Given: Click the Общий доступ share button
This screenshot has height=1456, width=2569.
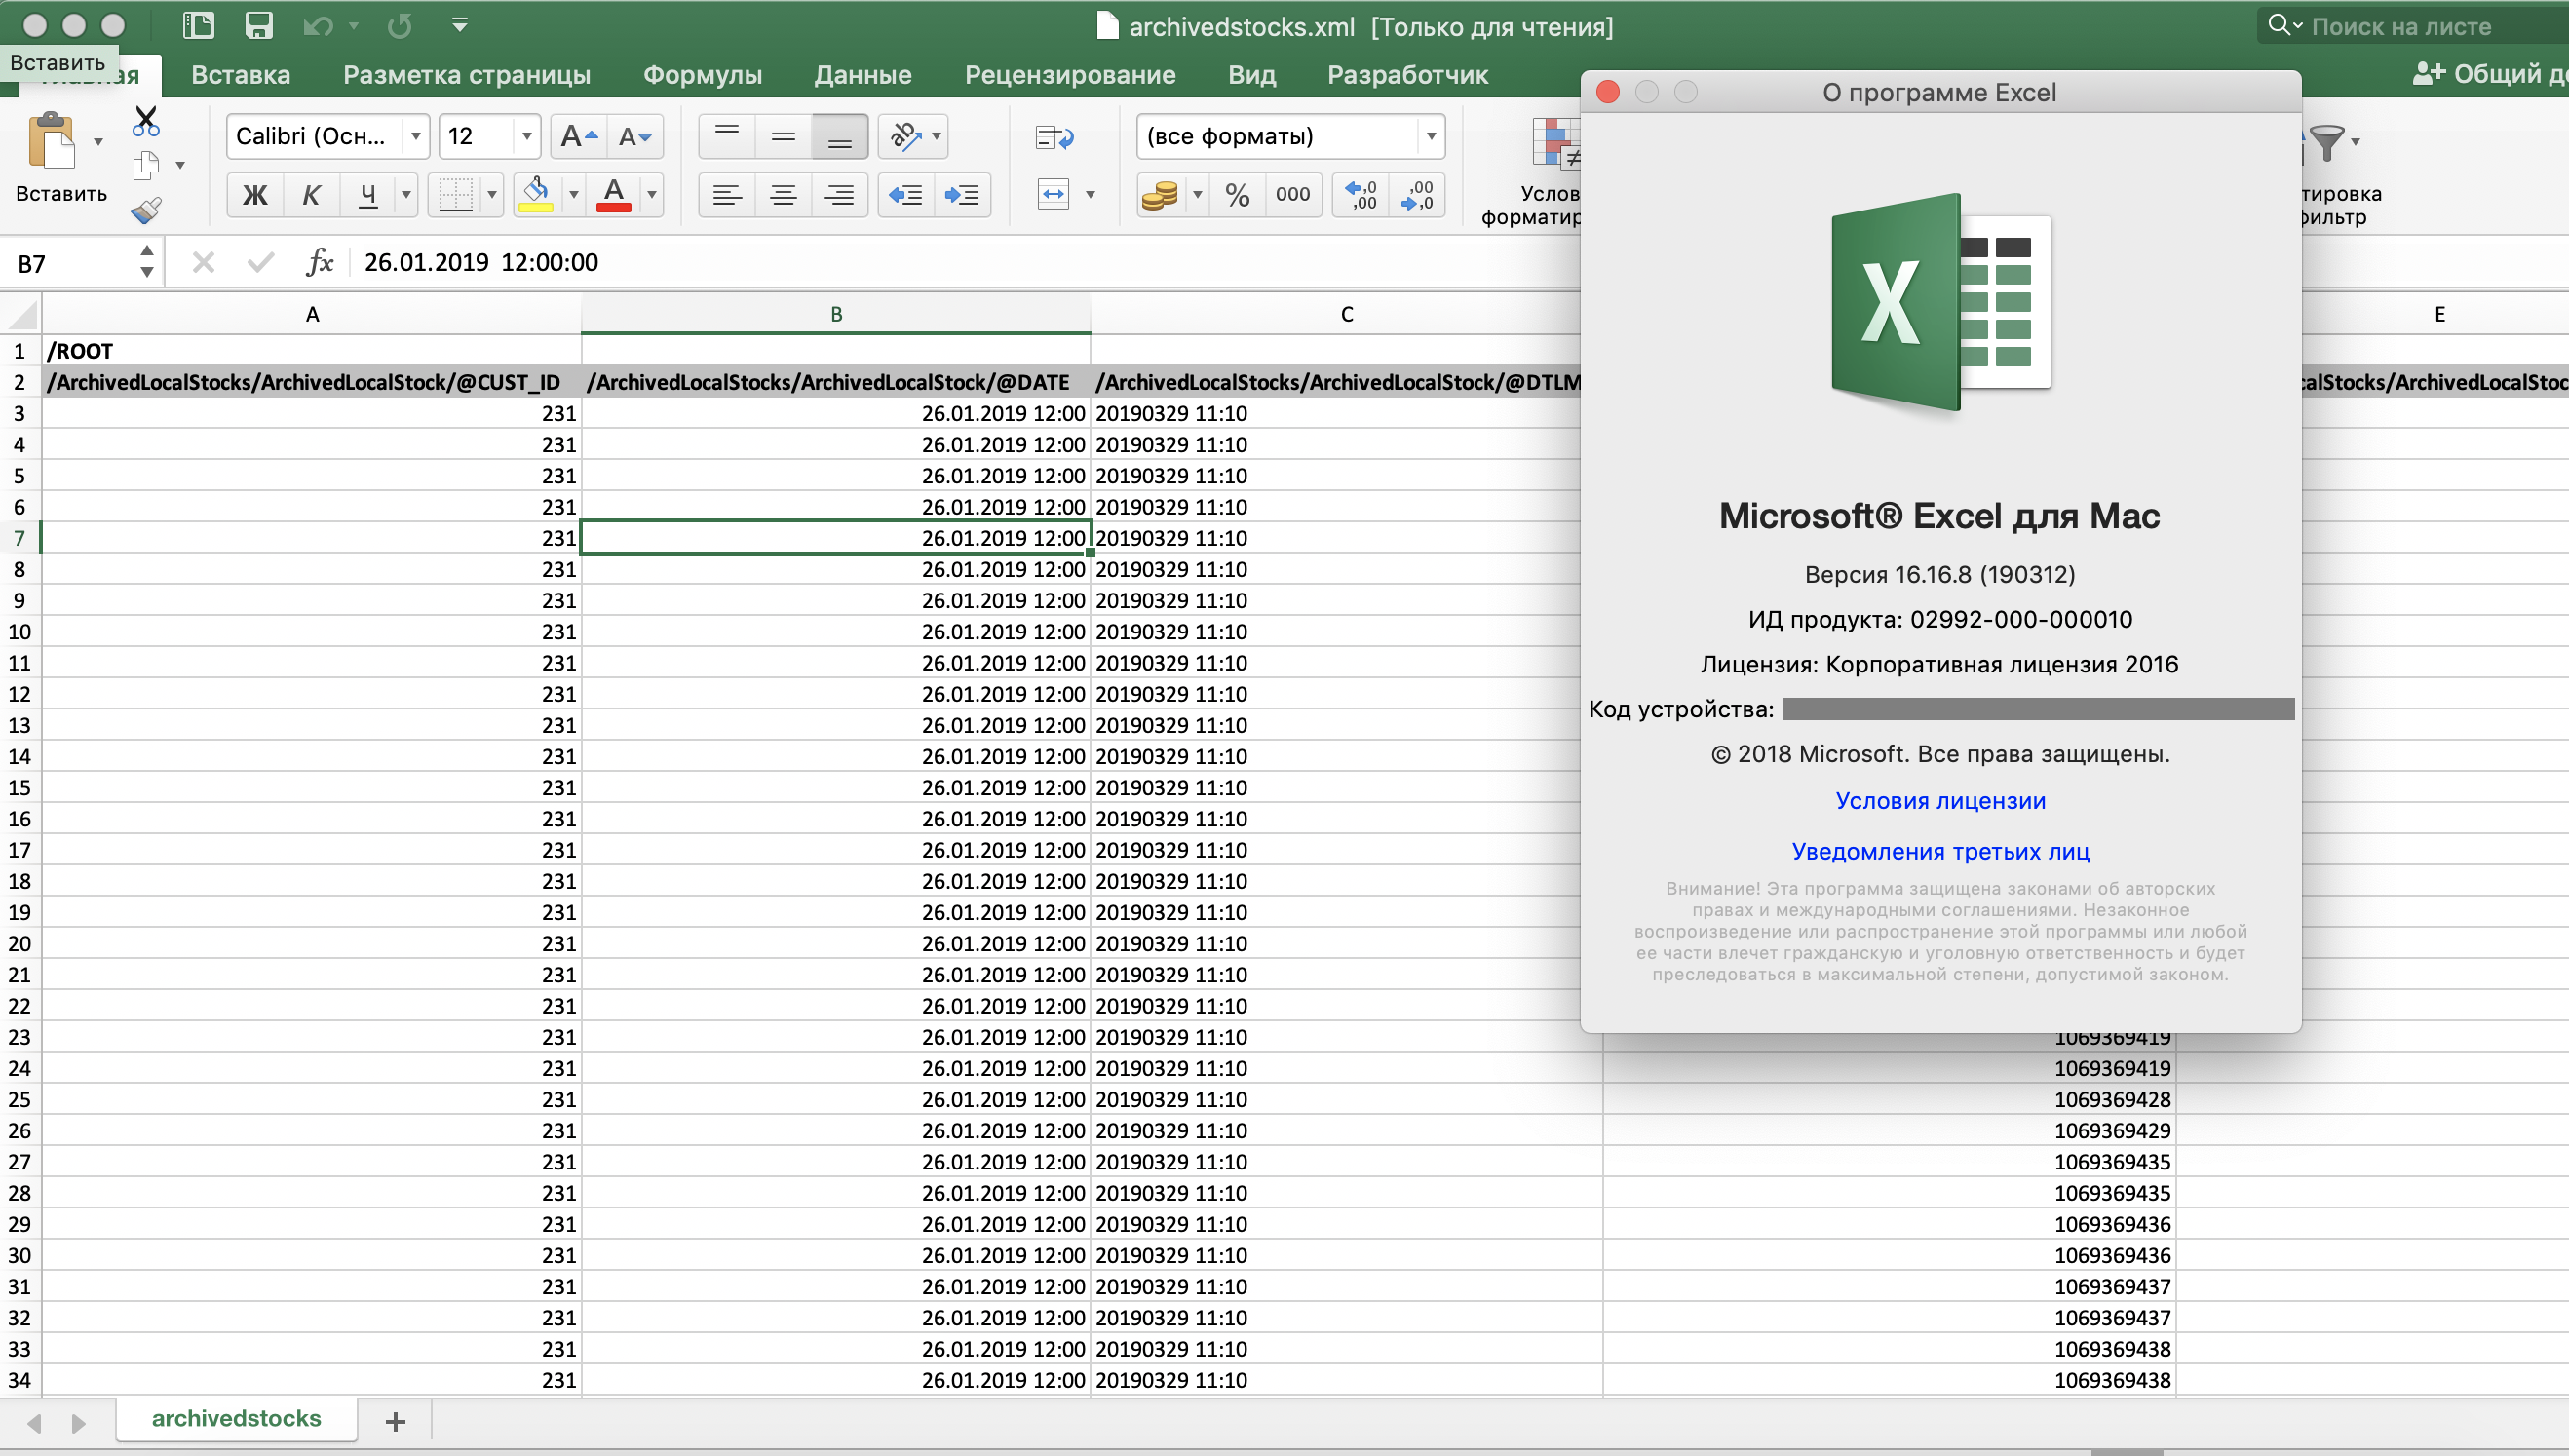Looking at the screenshot, I should click(2489, 73).
